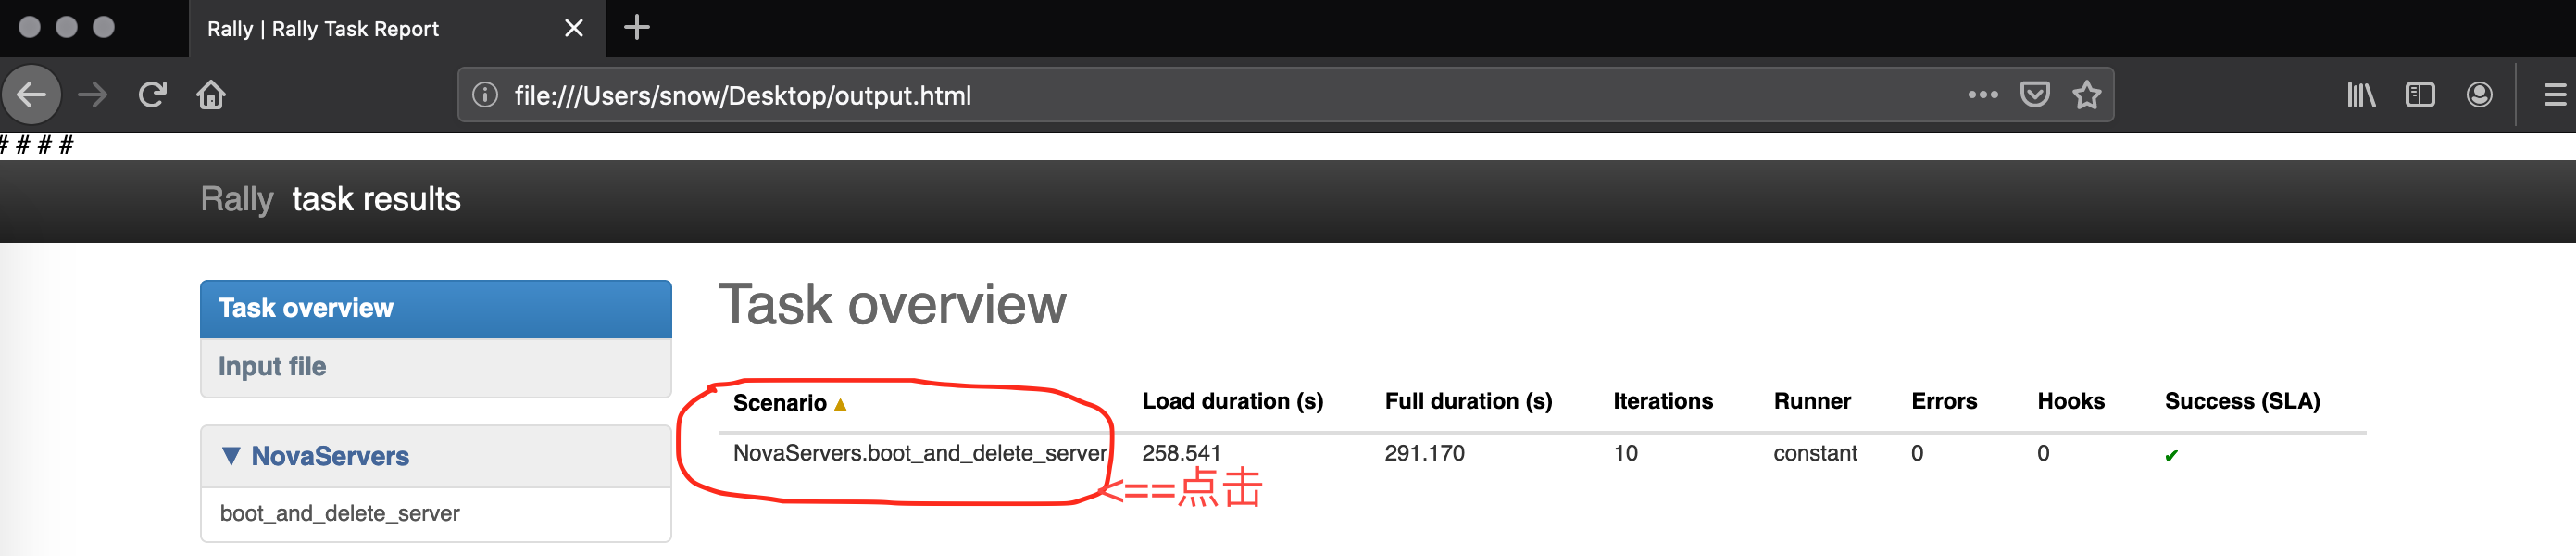Open the site information icon in address bar
The width and height of the screenshot is (2576, 556).
tap(485, 95)
